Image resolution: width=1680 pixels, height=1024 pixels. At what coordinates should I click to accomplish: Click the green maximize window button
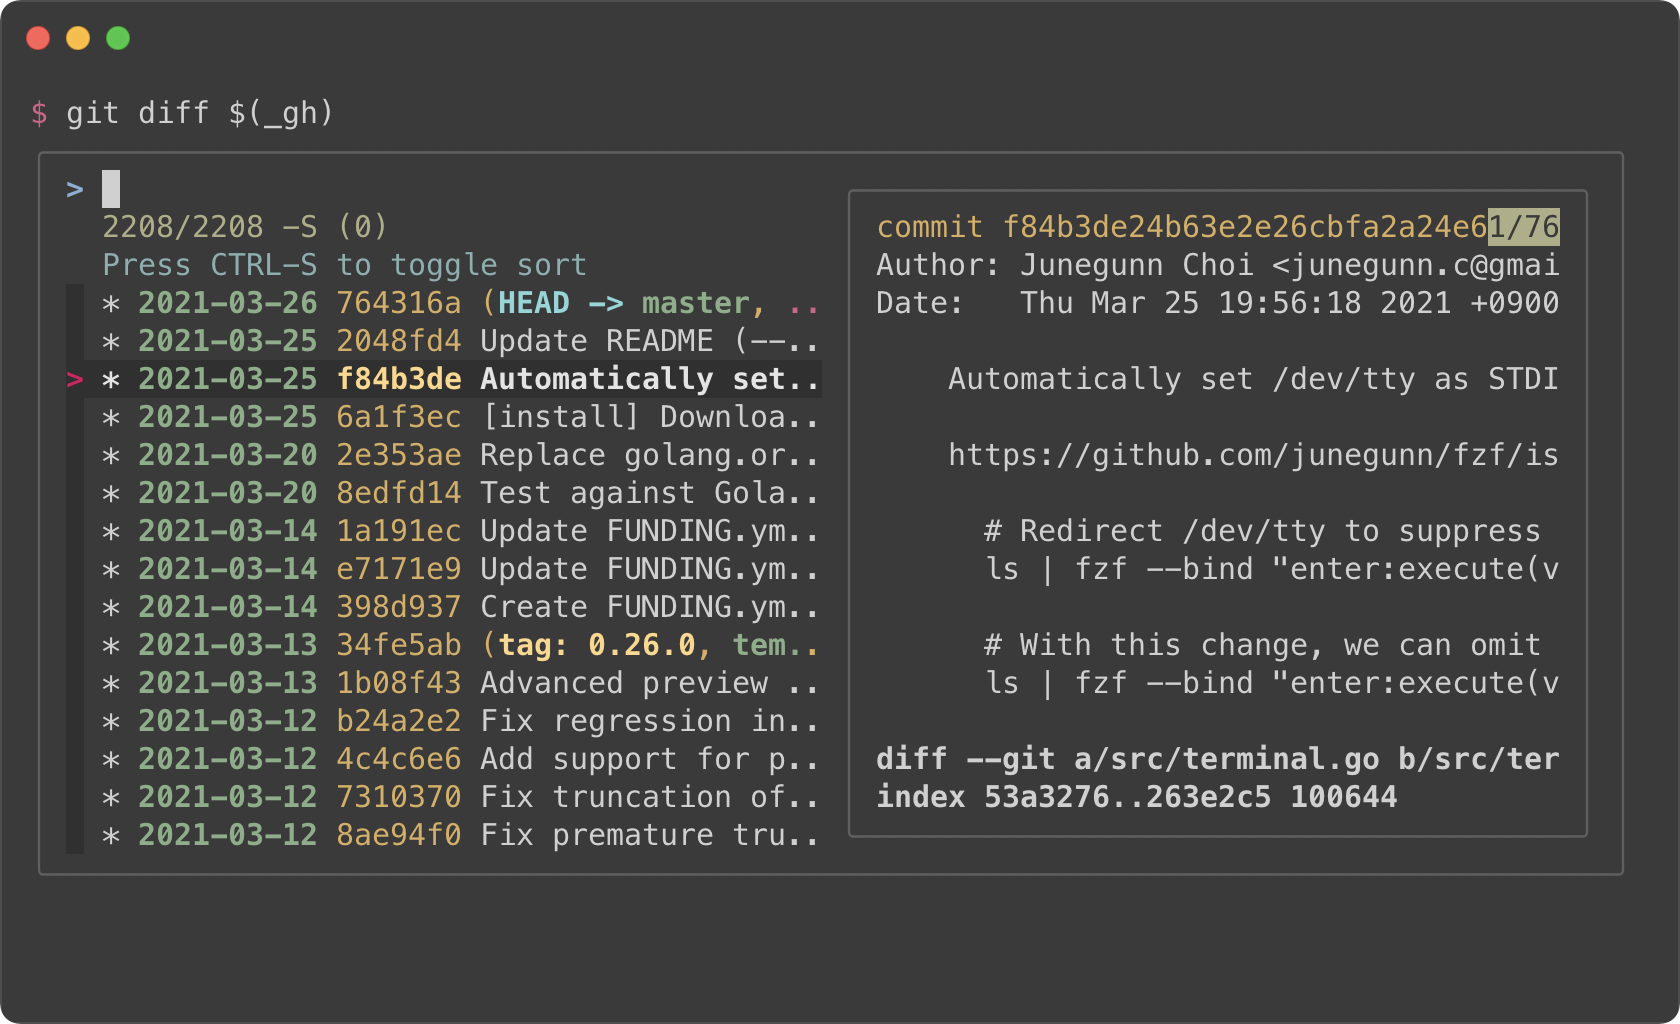pyautogui.click(x=118, y=38)
